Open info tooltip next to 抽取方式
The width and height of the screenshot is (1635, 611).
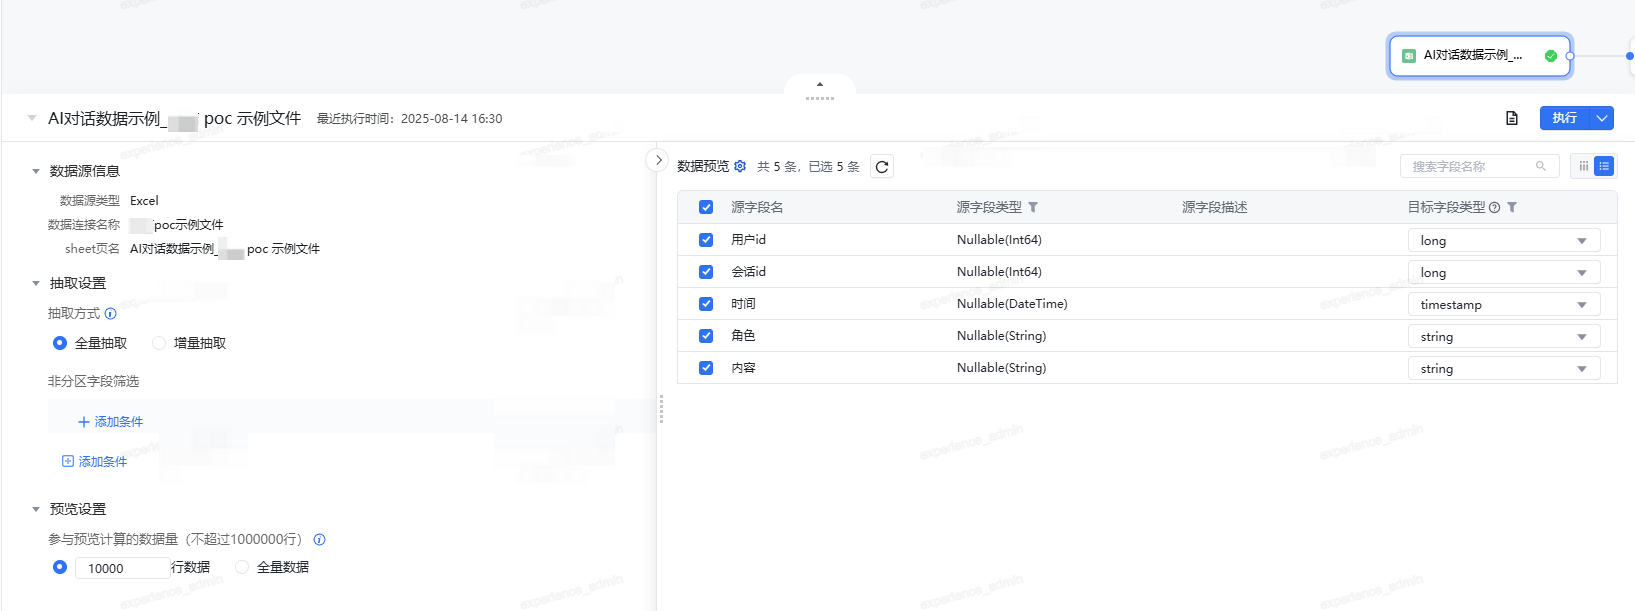click(x=111, y=313)
